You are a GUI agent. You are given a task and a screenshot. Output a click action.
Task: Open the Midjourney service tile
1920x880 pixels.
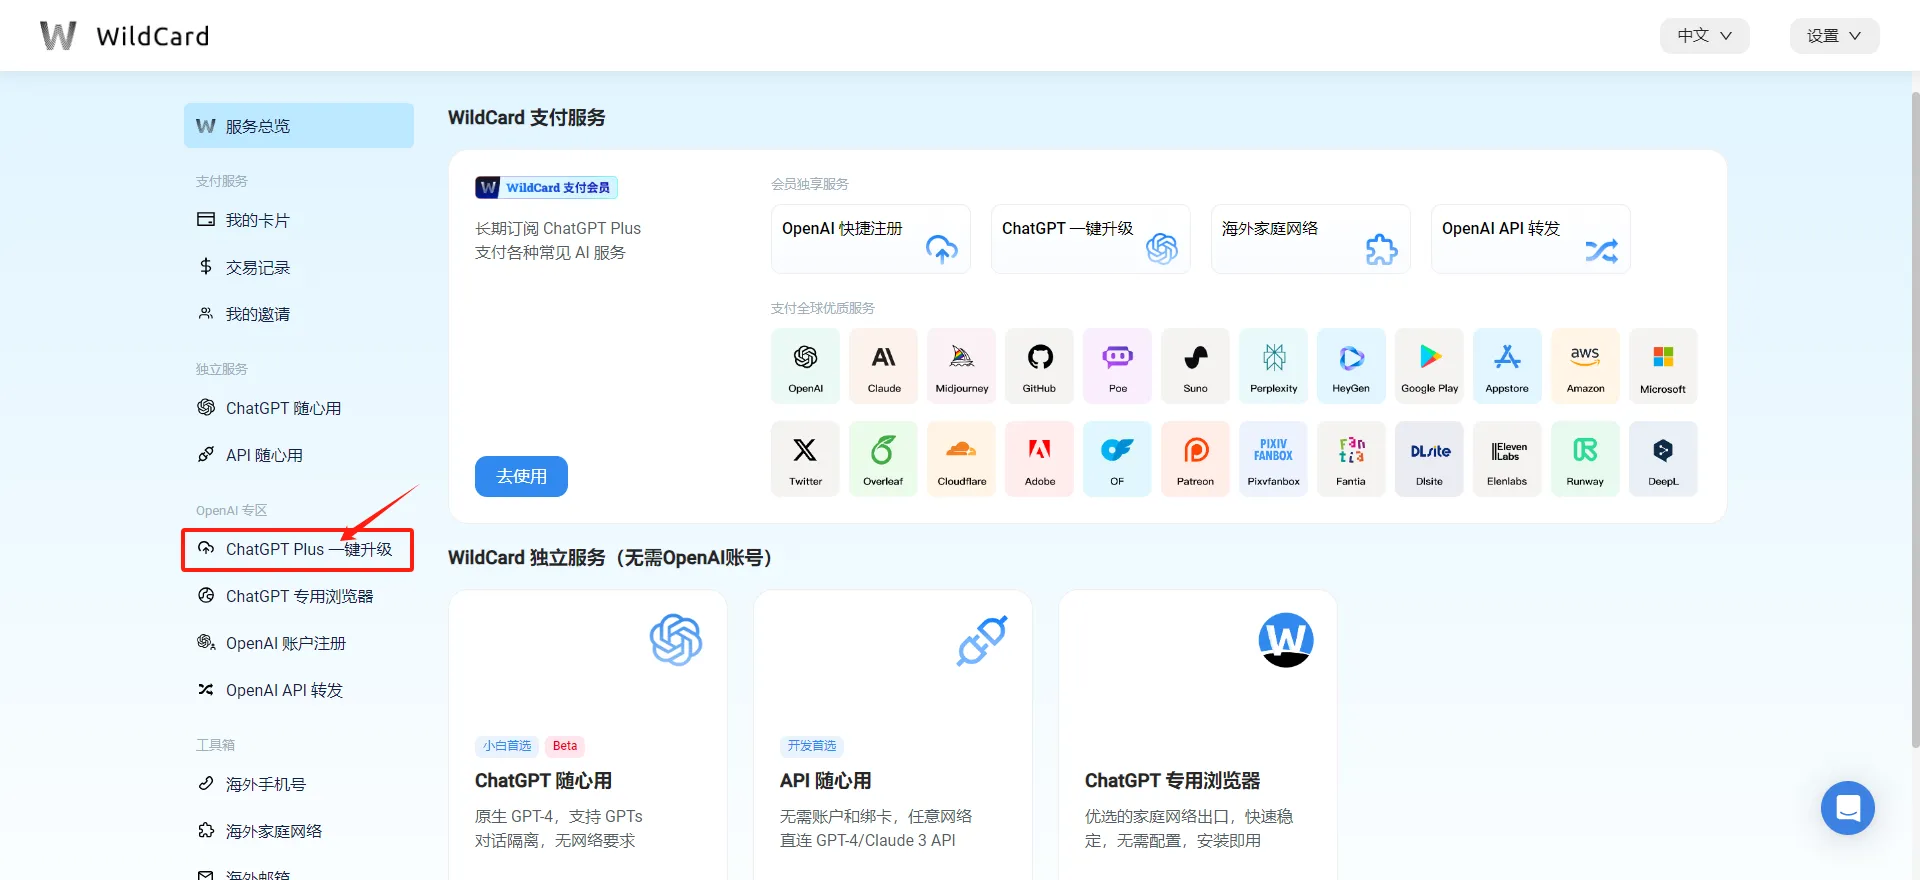(x=961, y=366)
